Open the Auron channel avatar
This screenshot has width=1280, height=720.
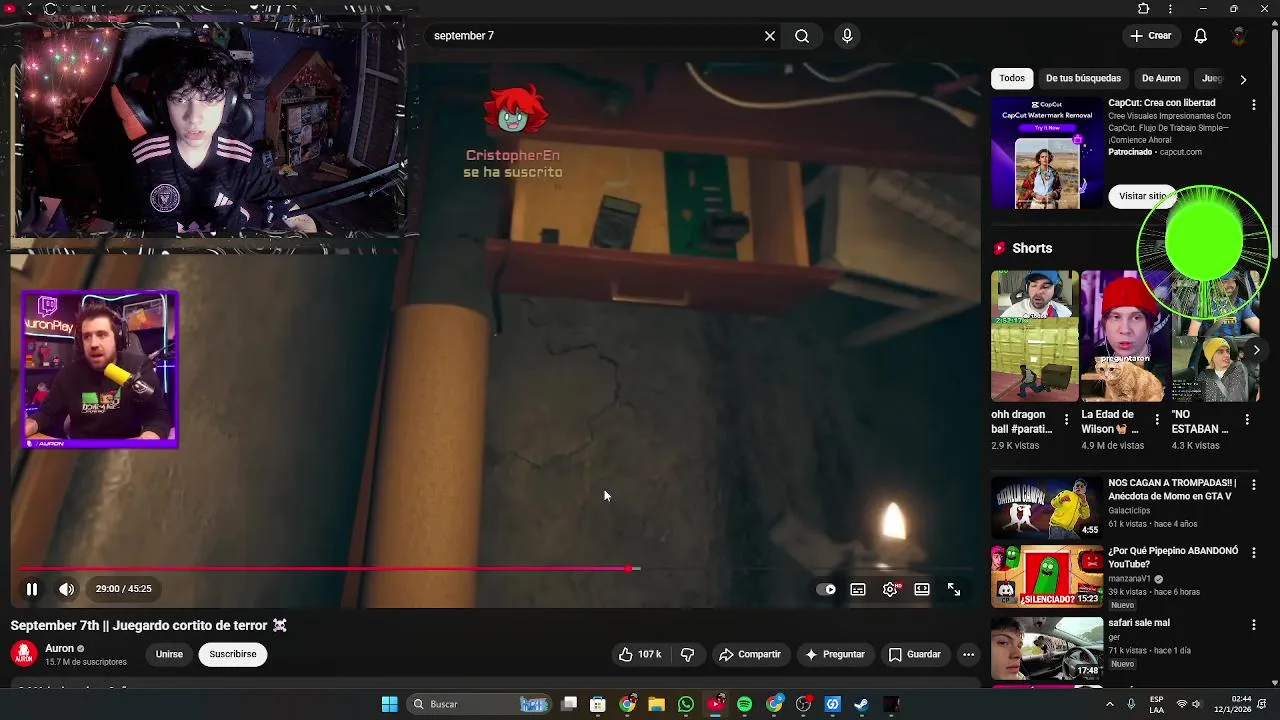click(x=24, y=654)
